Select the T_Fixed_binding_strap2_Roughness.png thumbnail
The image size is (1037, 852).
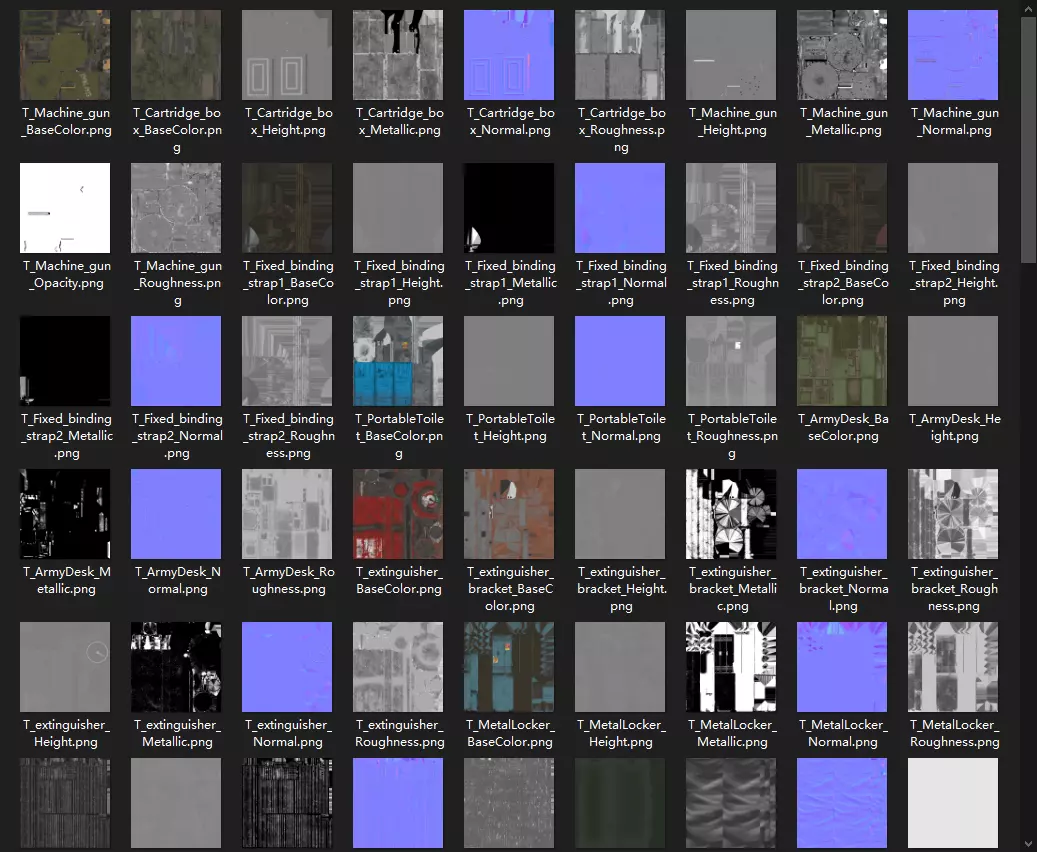click(287, 361)
